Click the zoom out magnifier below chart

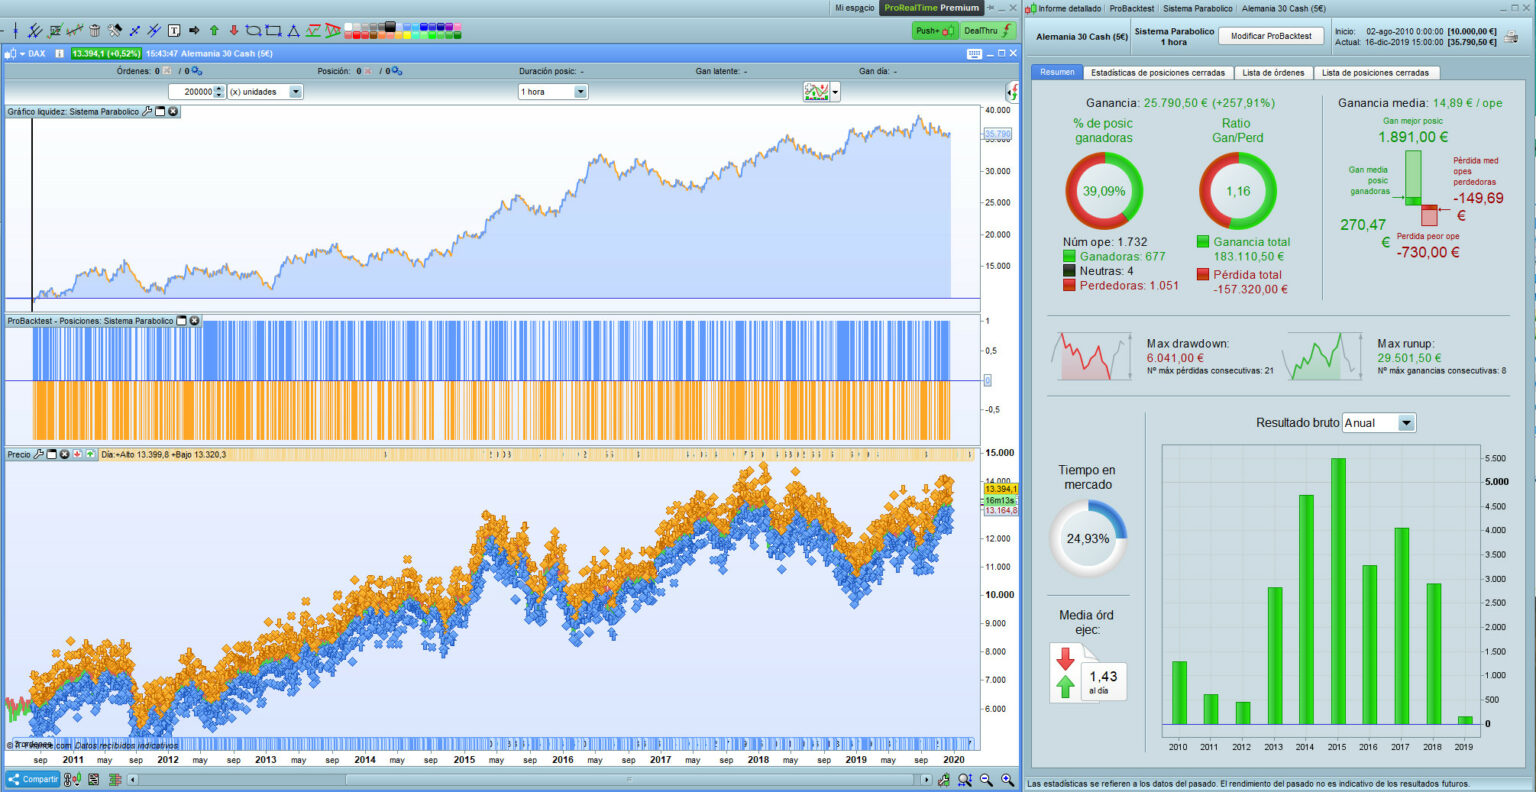[x=986, y=780]
